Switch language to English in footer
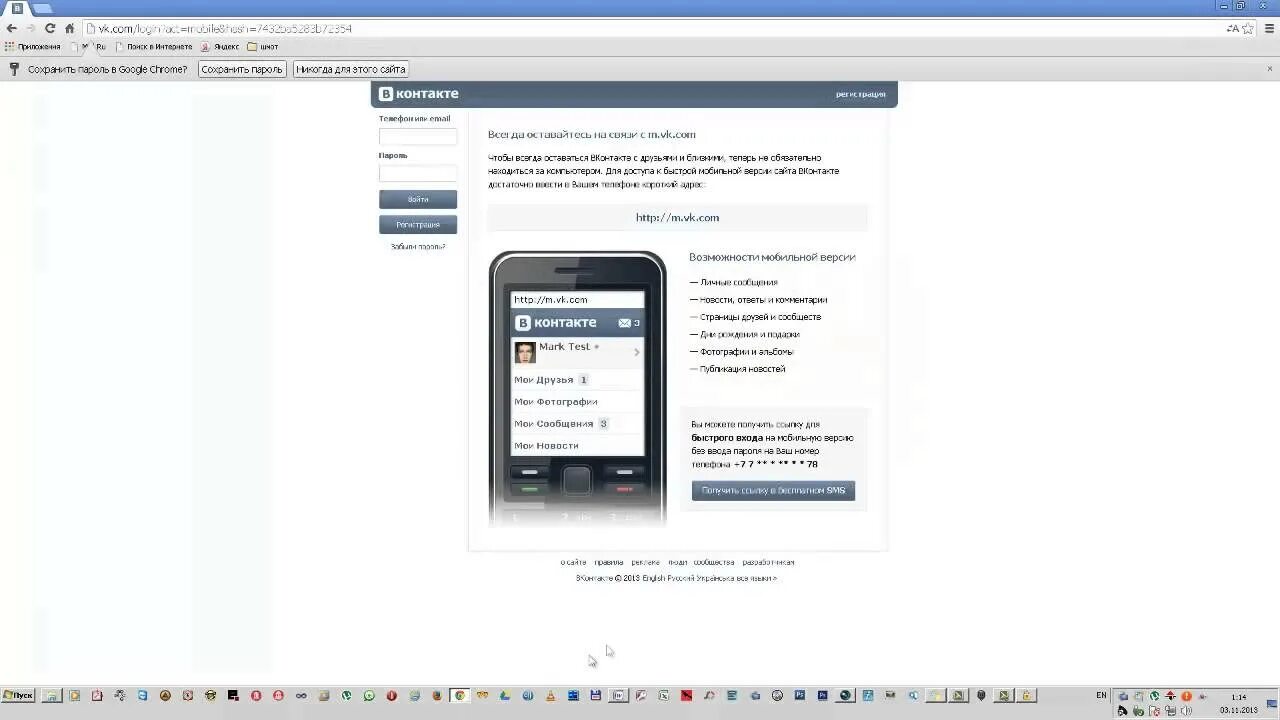Viewport: 1280px width, 720px height. (x=653, y=578)
